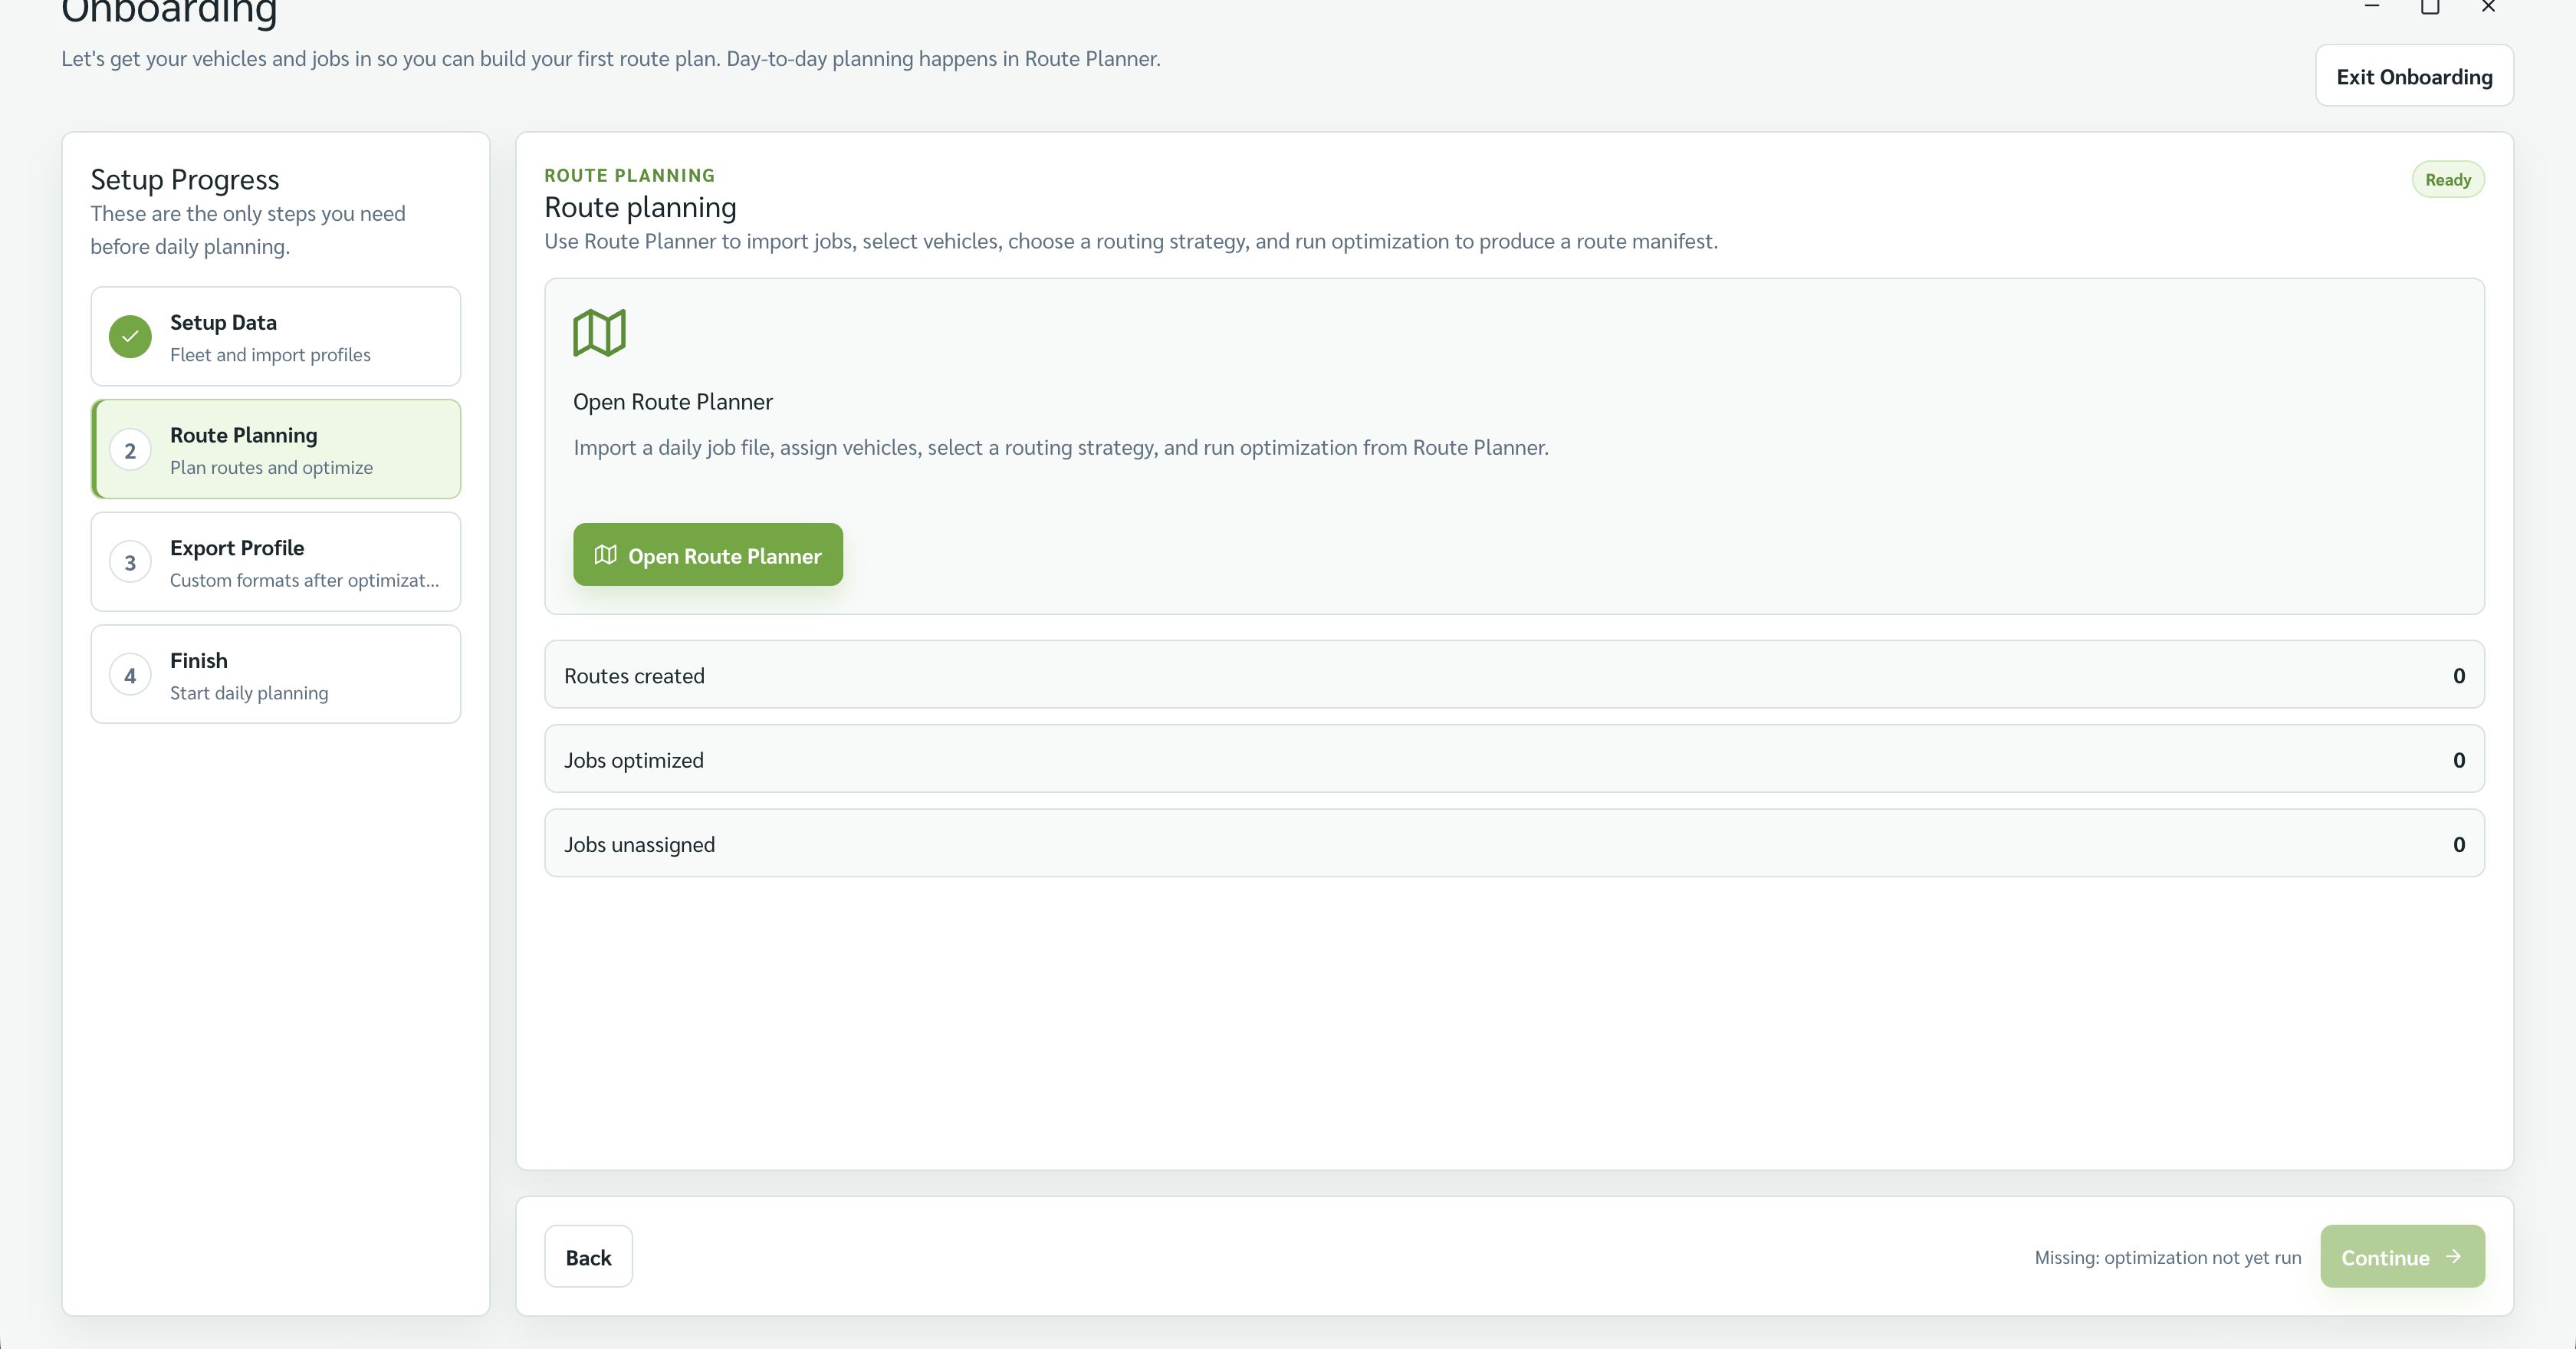This screenshot has height=1349, width=2576.
Task: Click the 'Import a daily job file' description
Action: [1061, 448]
